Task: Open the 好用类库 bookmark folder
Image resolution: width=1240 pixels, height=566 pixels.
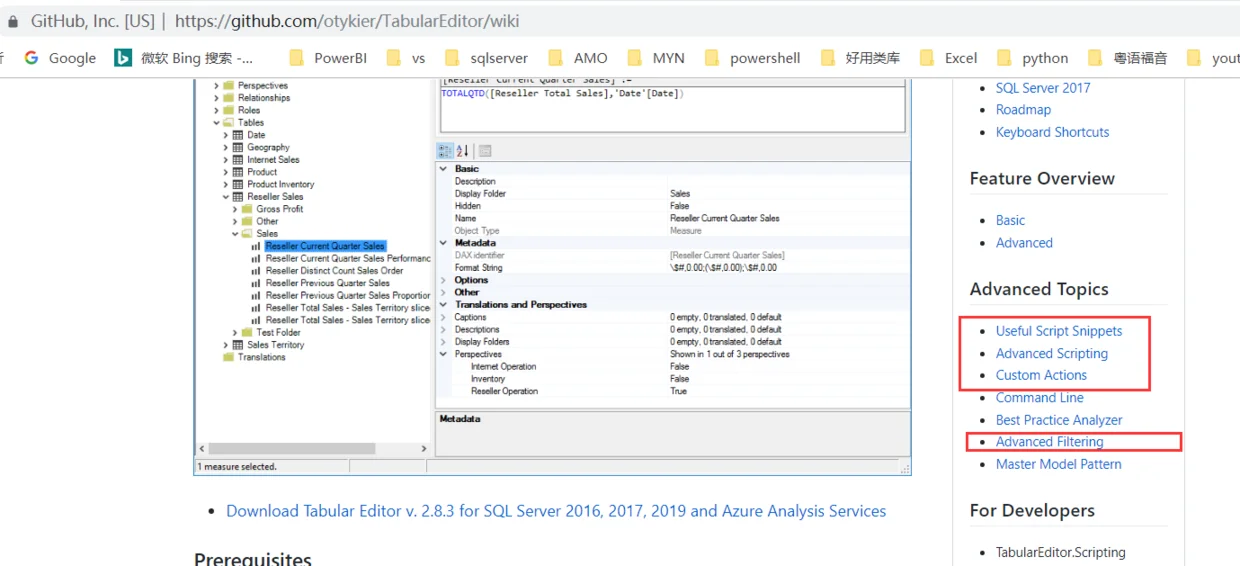Action: (x=860, y=58)
